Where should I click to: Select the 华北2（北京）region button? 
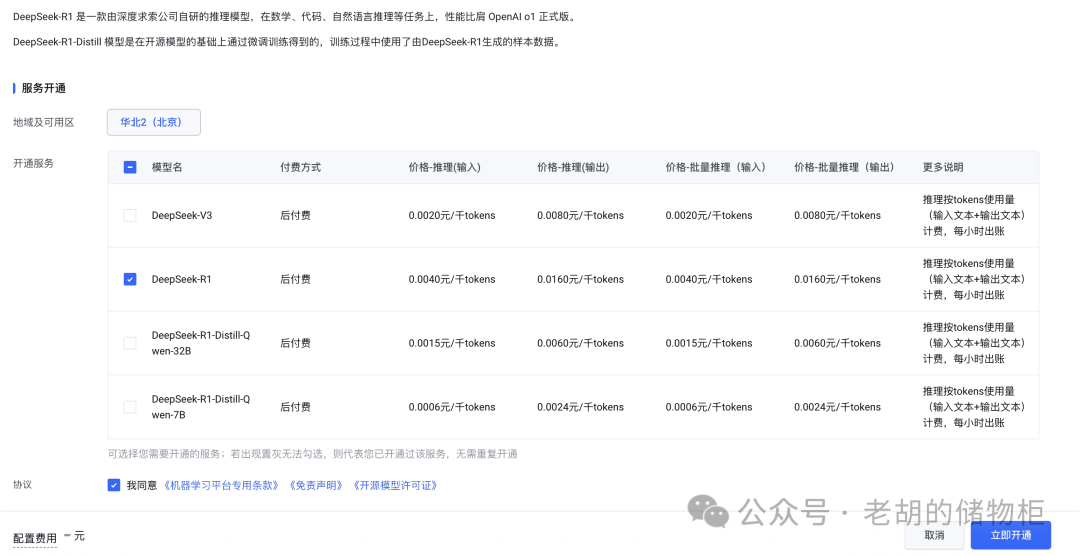tap(154, 122)
